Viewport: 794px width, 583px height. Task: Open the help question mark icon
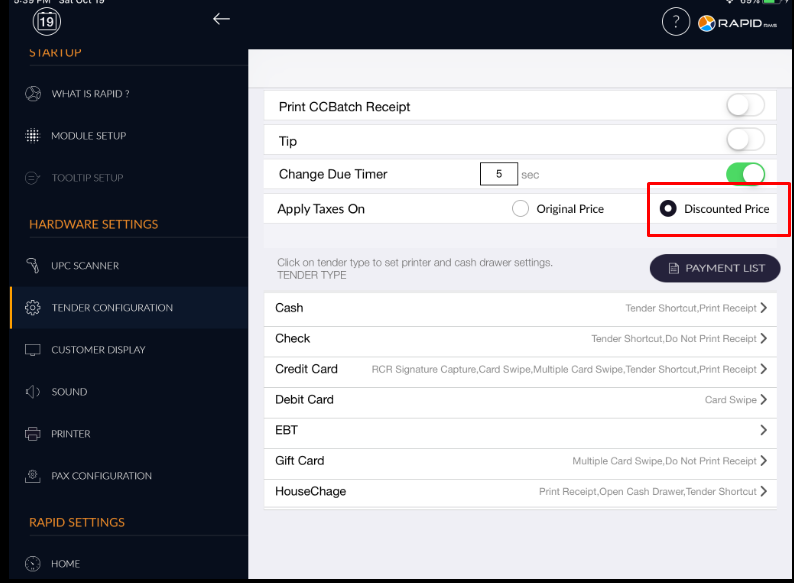pos(676,22)
